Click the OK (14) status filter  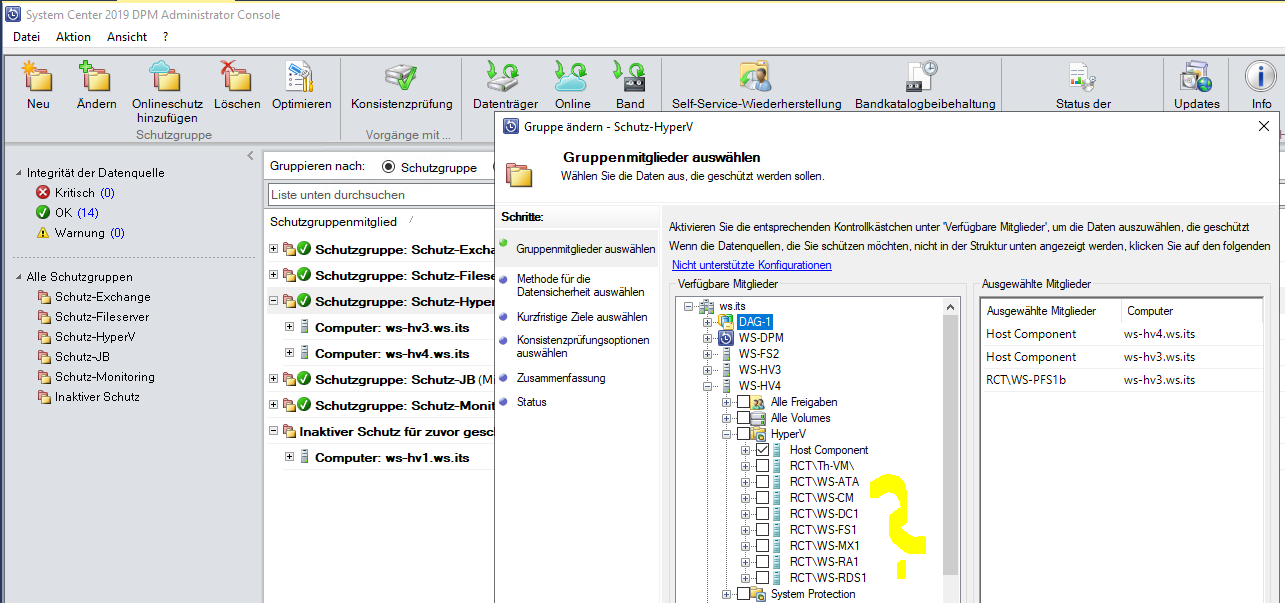point(66,212)
